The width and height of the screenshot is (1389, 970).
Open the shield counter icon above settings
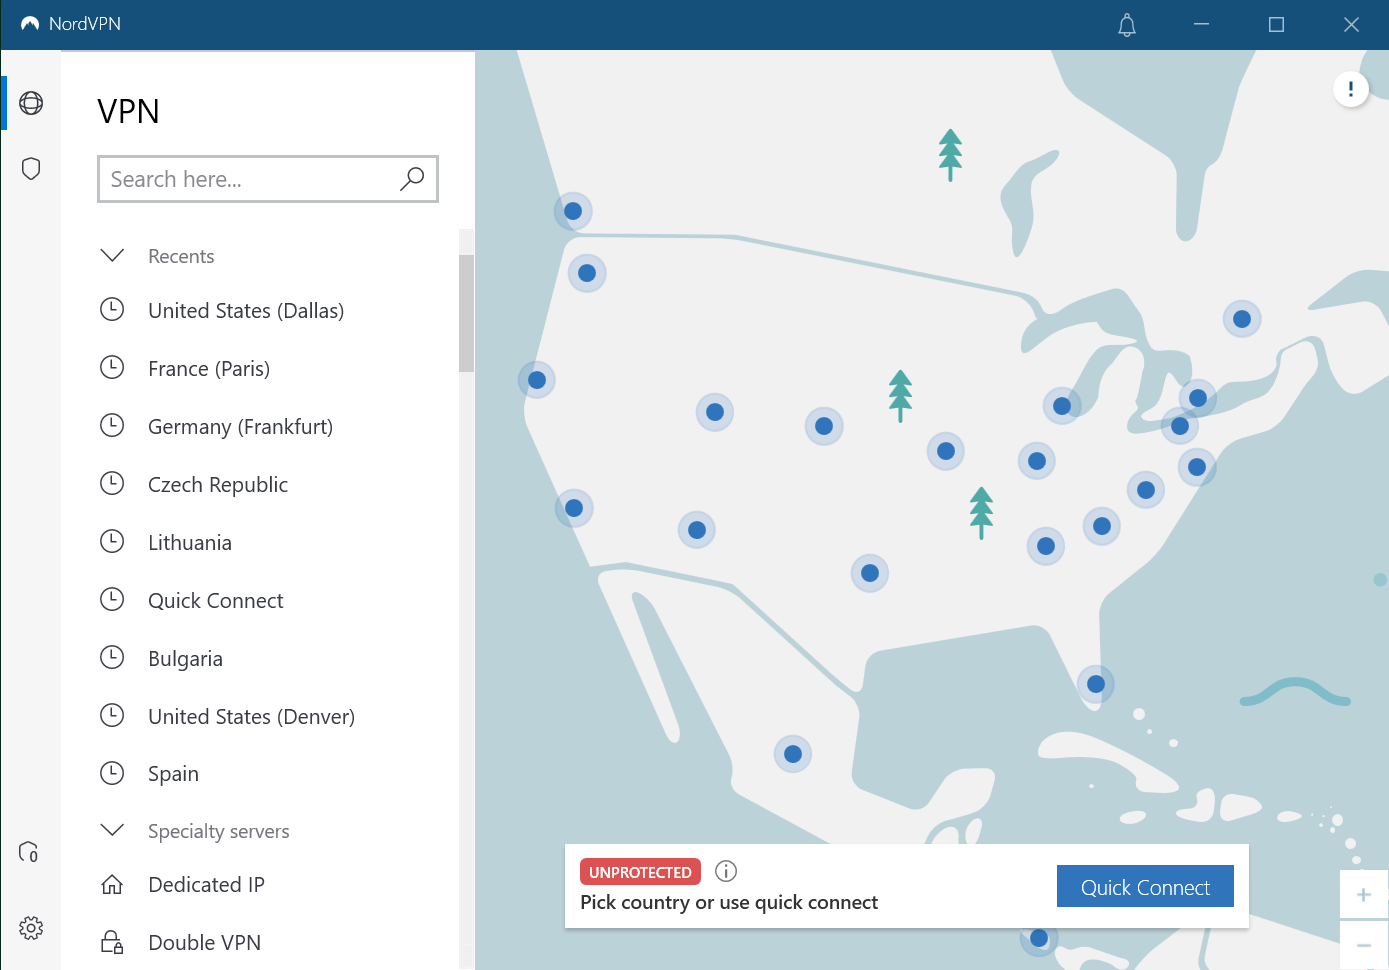(29, 852)
